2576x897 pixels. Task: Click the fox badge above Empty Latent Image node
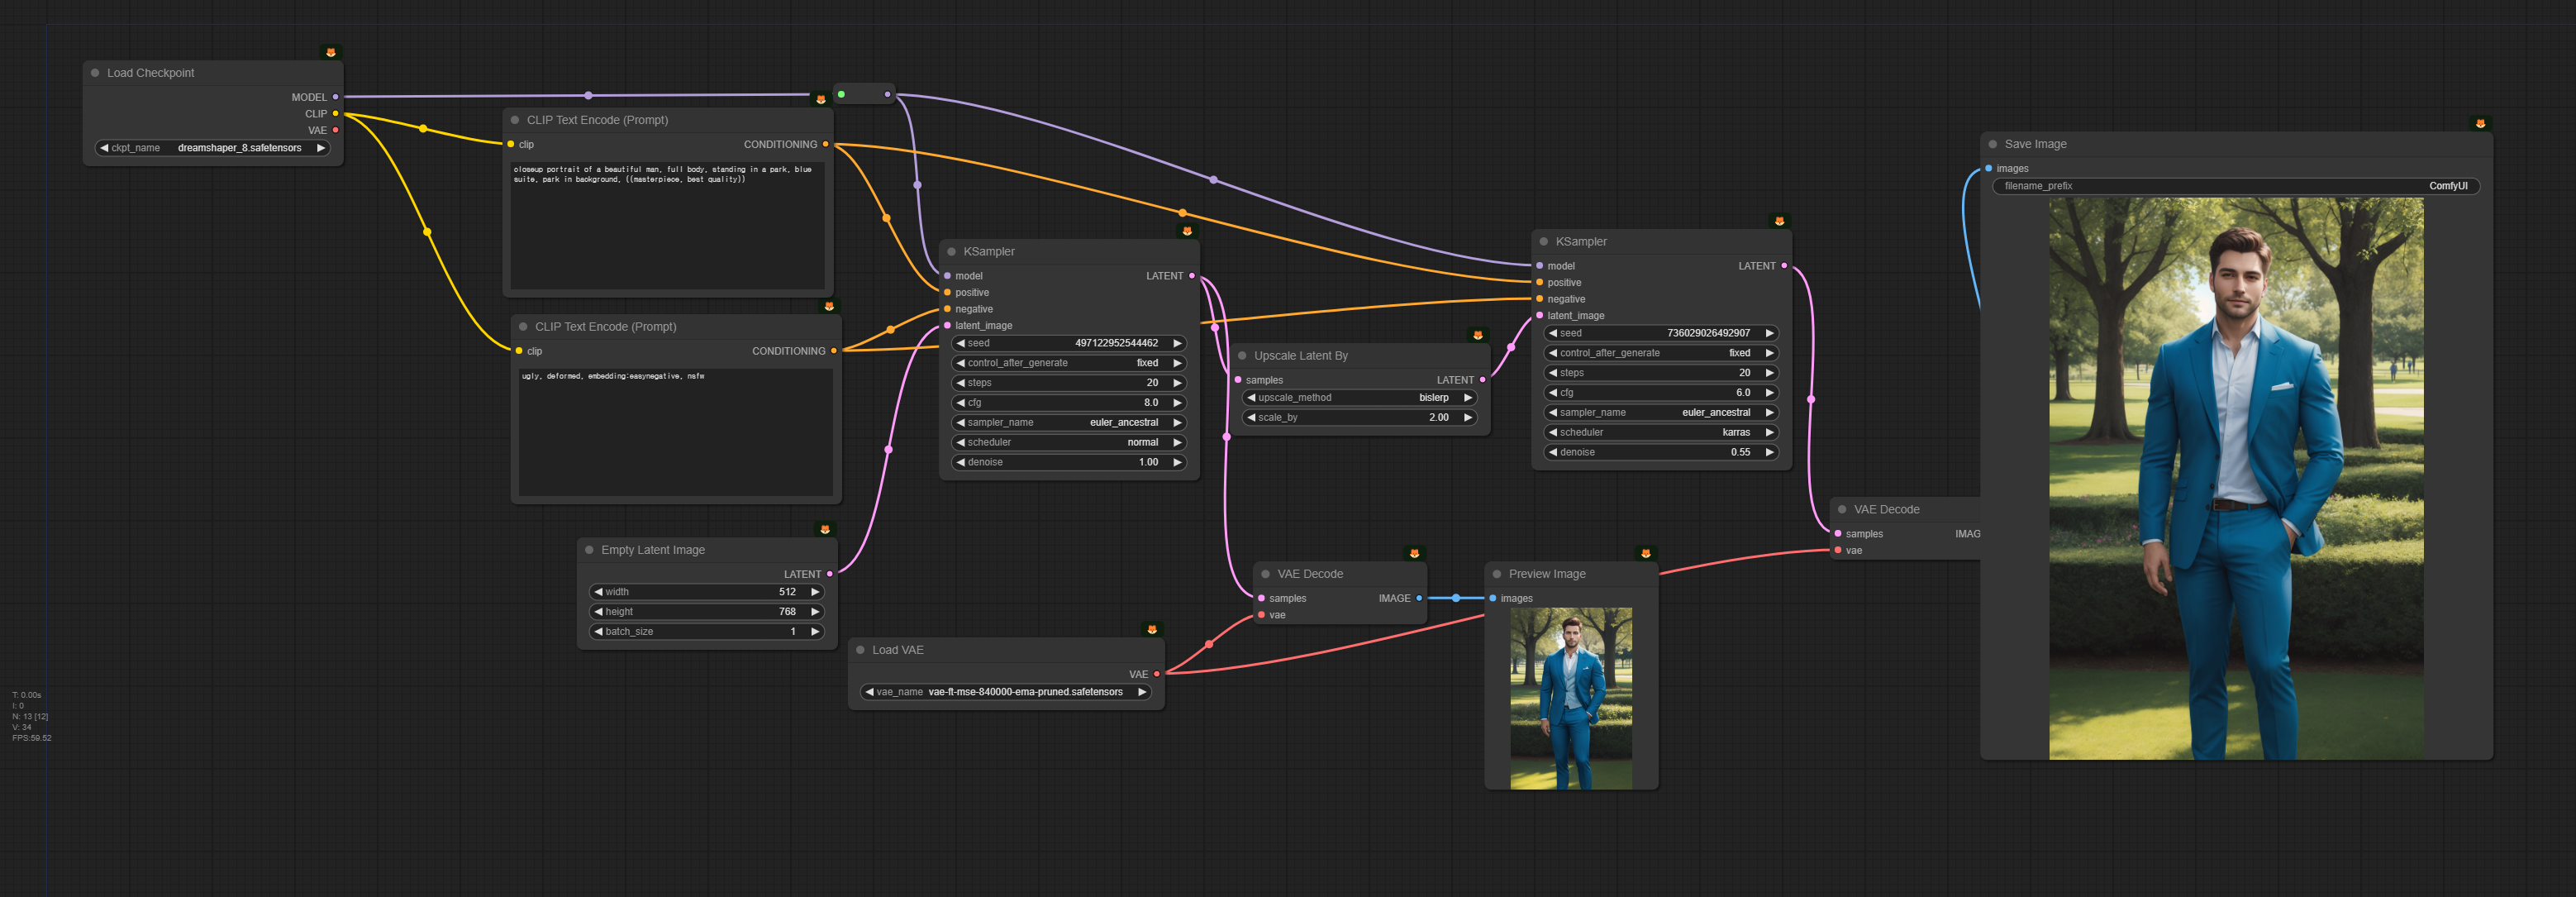pos(825,529)
